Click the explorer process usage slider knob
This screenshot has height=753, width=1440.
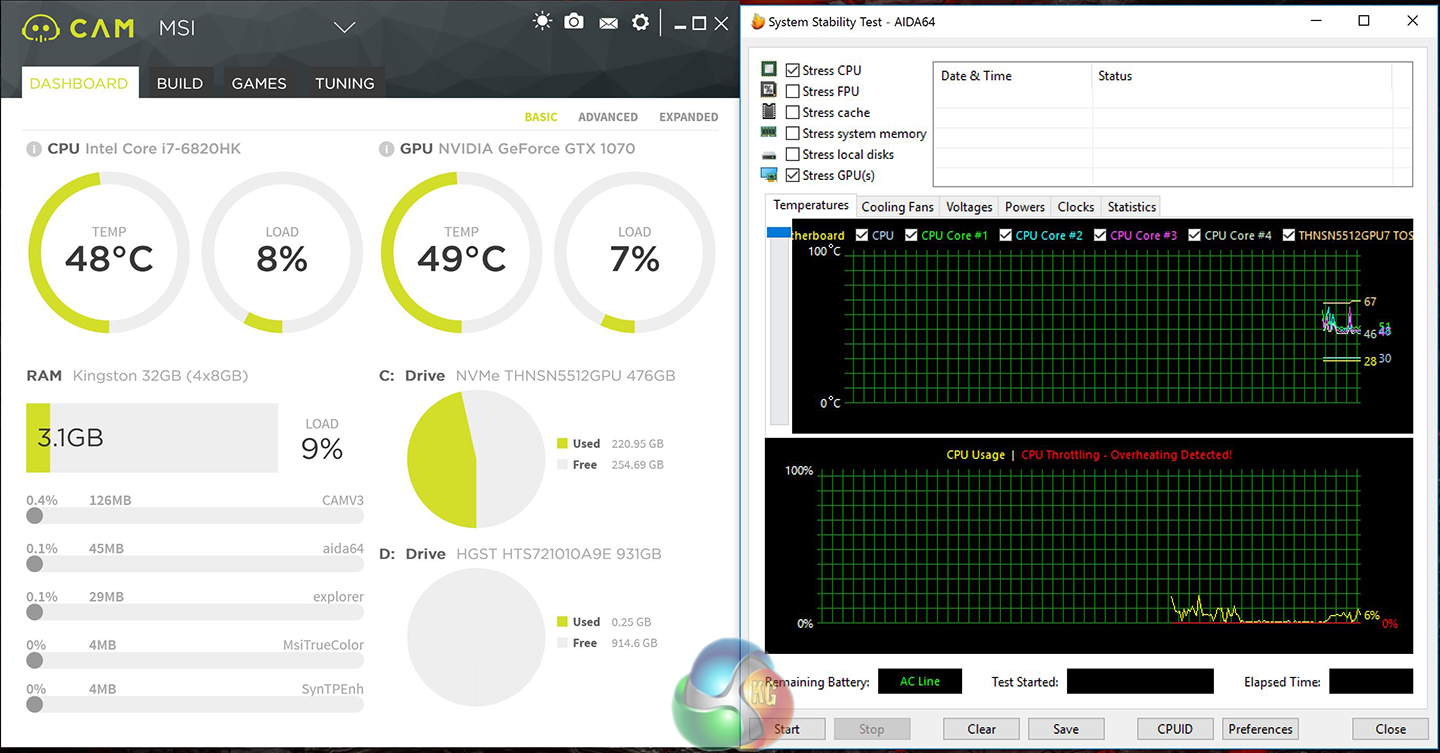35,612
